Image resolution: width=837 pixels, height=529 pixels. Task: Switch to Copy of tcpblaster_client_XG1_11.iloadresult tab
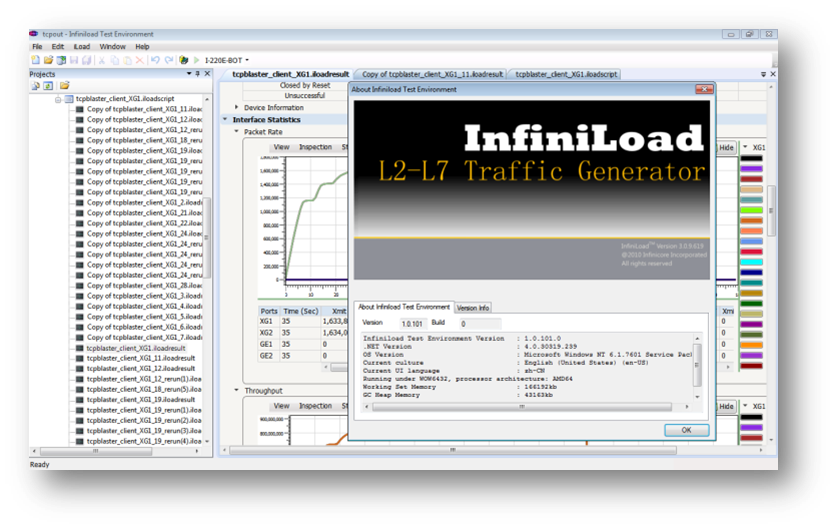[x=432, y=74]
